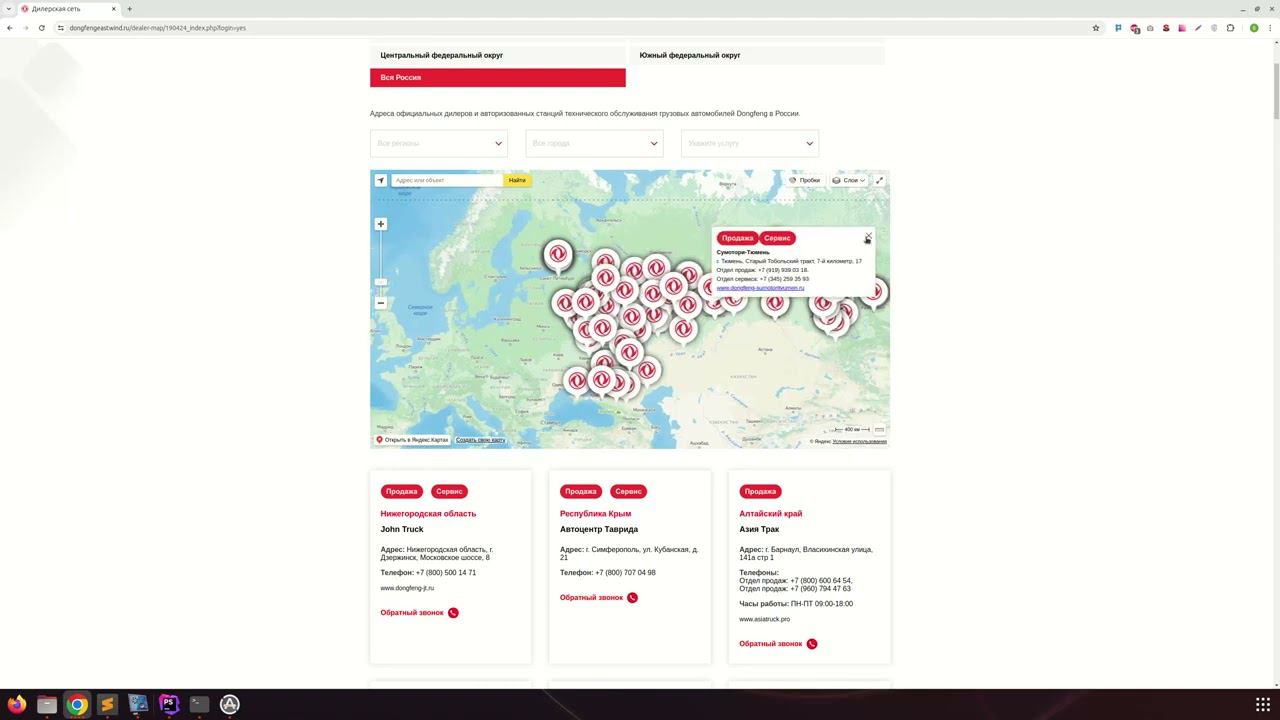The image size is (1280, 720).
Task: Click Обратный звонок for John Truck
Action: [x=419, y=613]
